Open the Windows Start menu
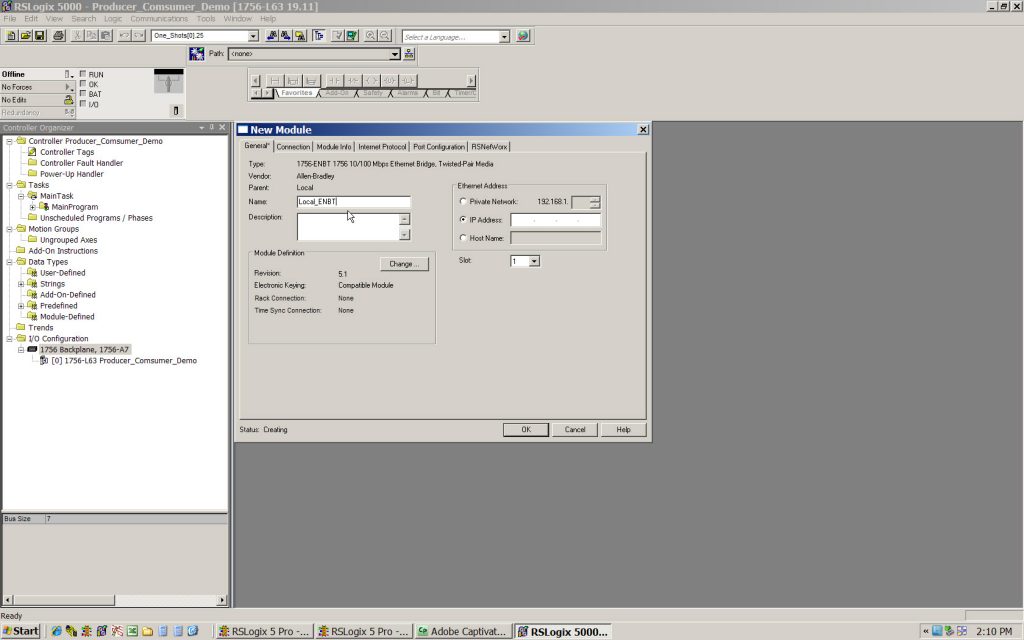This screenshot has height=640, width=1024. tap(21, 631)
